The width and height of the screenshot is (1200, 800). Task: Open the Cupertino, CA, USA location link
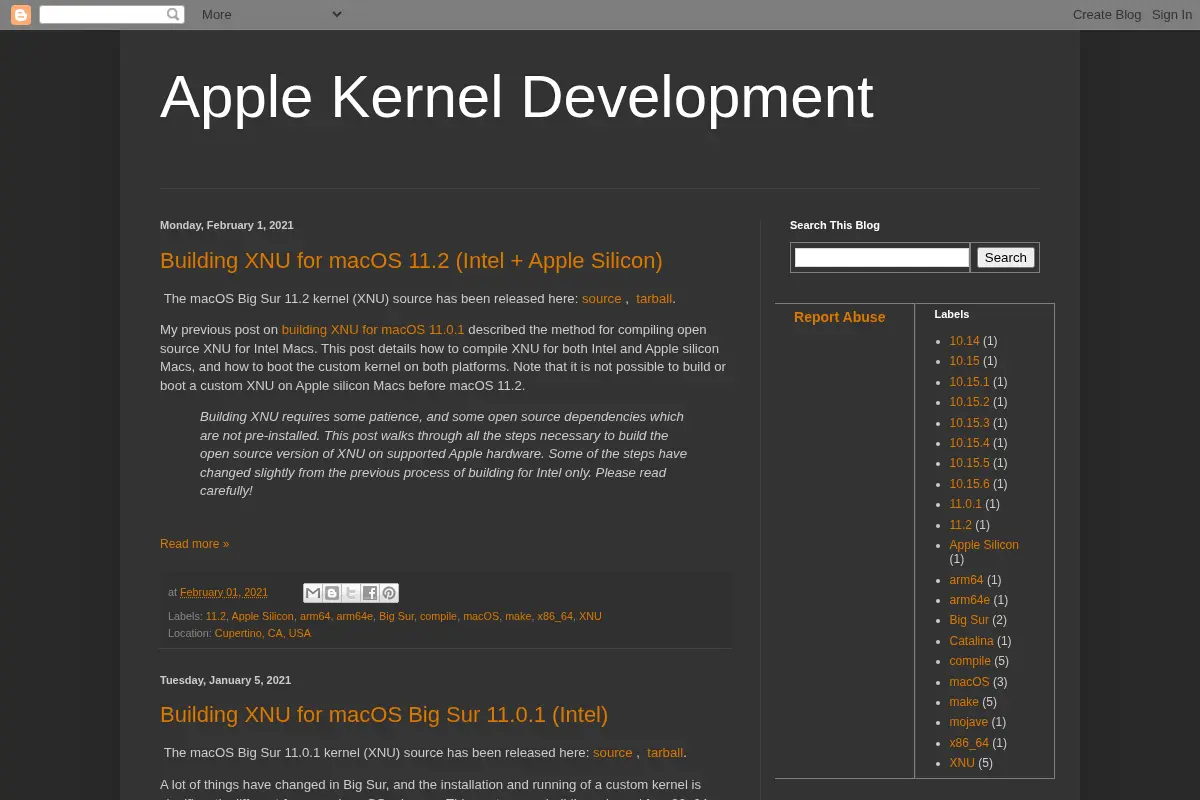tap(263, 633)
